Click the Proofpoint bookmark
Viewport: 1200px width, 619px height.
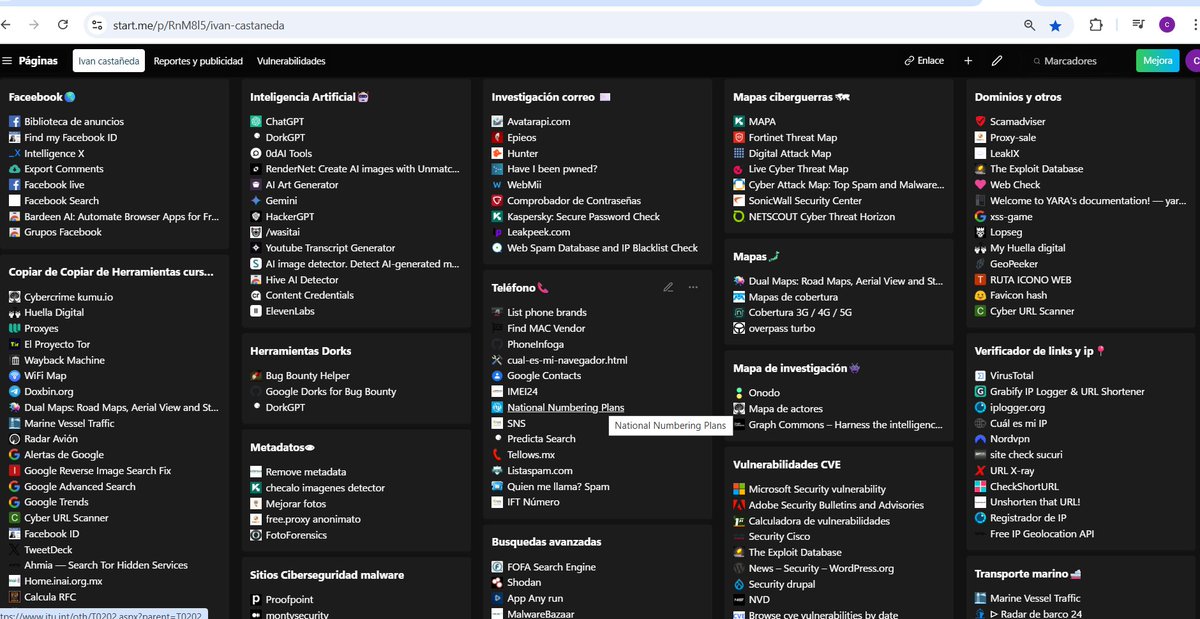pyautogui.click(x=289, y=600)
